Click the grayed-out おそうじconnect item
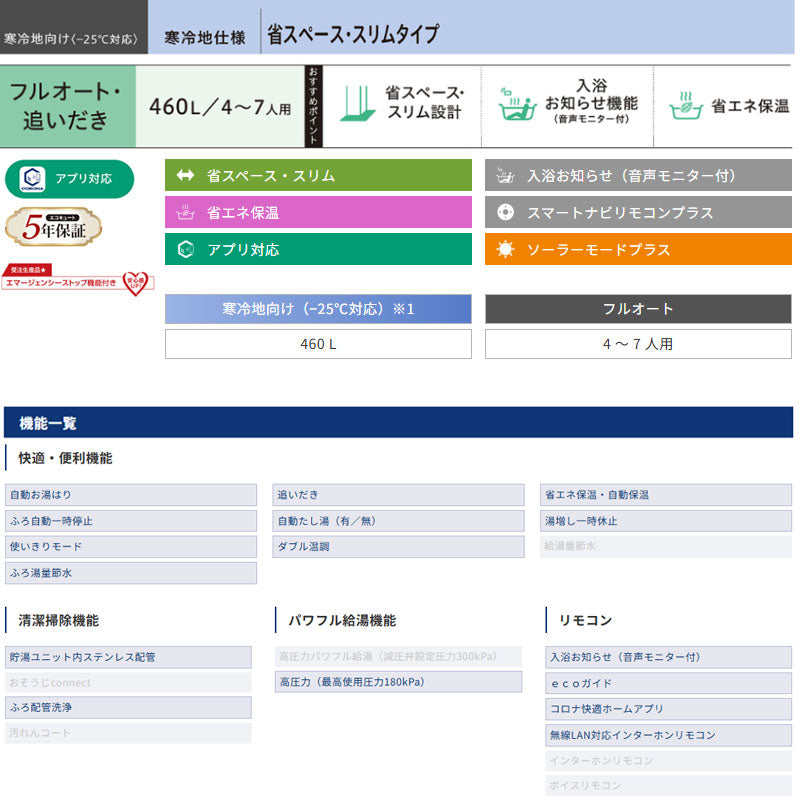The image size is (800, 800). click(128, 683)
